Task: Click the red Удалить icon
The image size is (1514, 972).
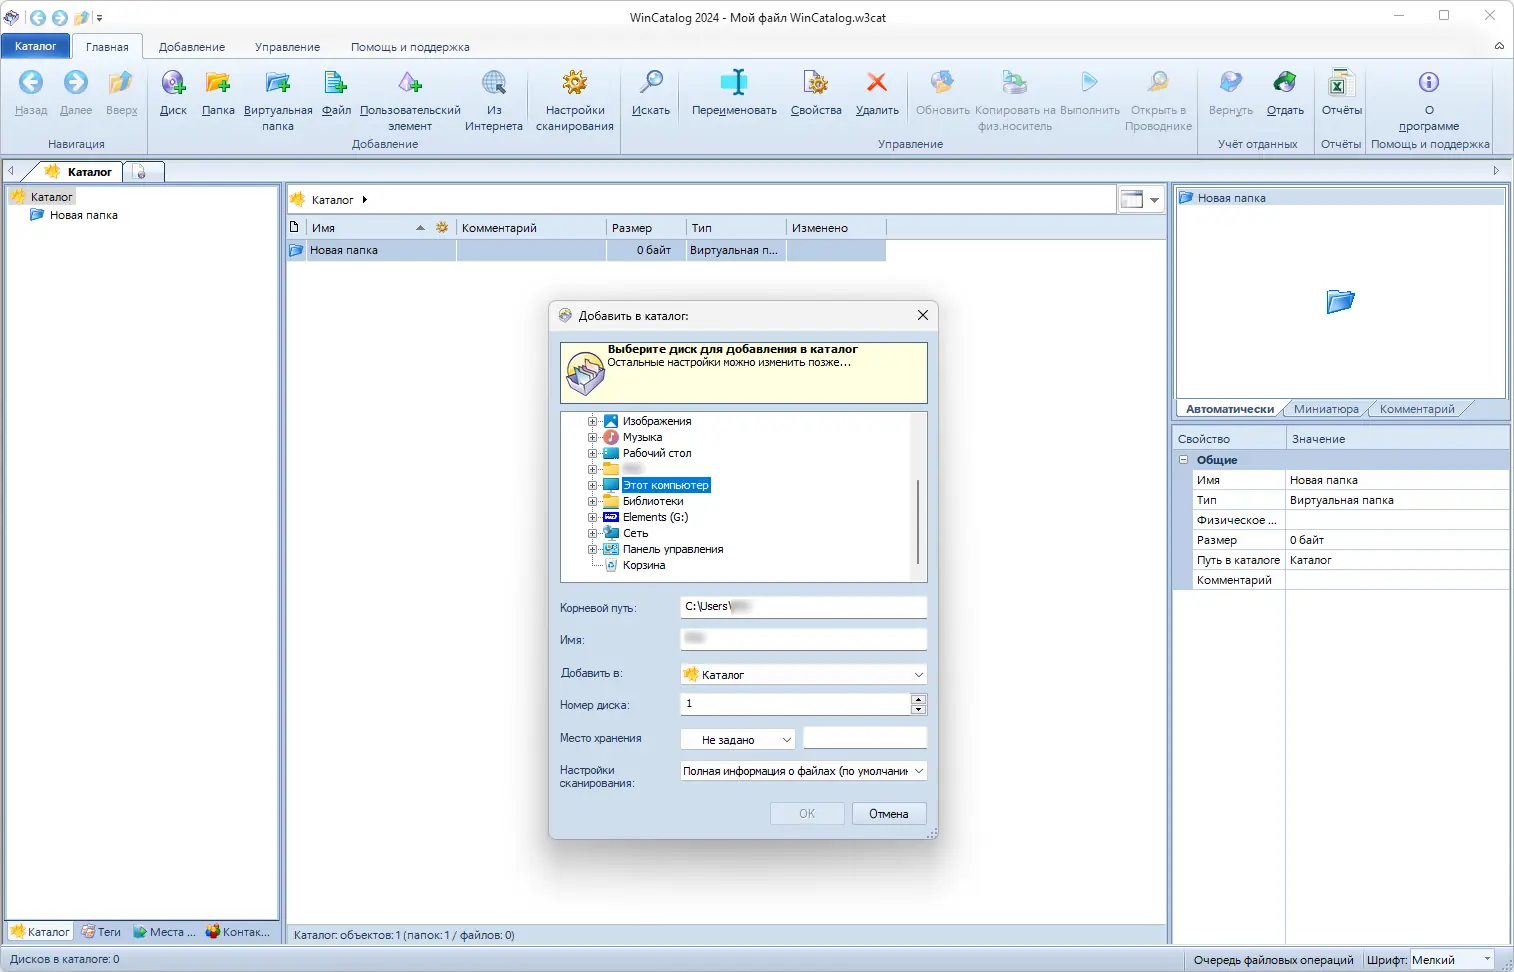Action: [x=877, y=82]
